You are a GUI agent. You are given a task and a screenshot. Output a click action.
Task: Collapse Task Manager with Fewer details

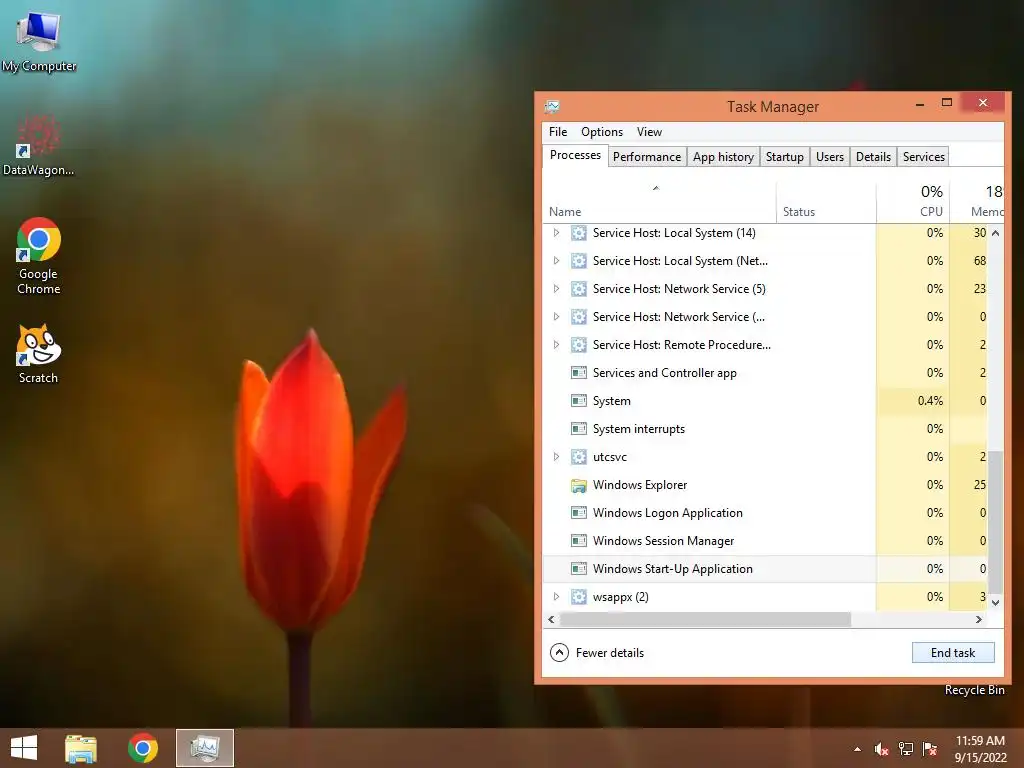(597, 652)
